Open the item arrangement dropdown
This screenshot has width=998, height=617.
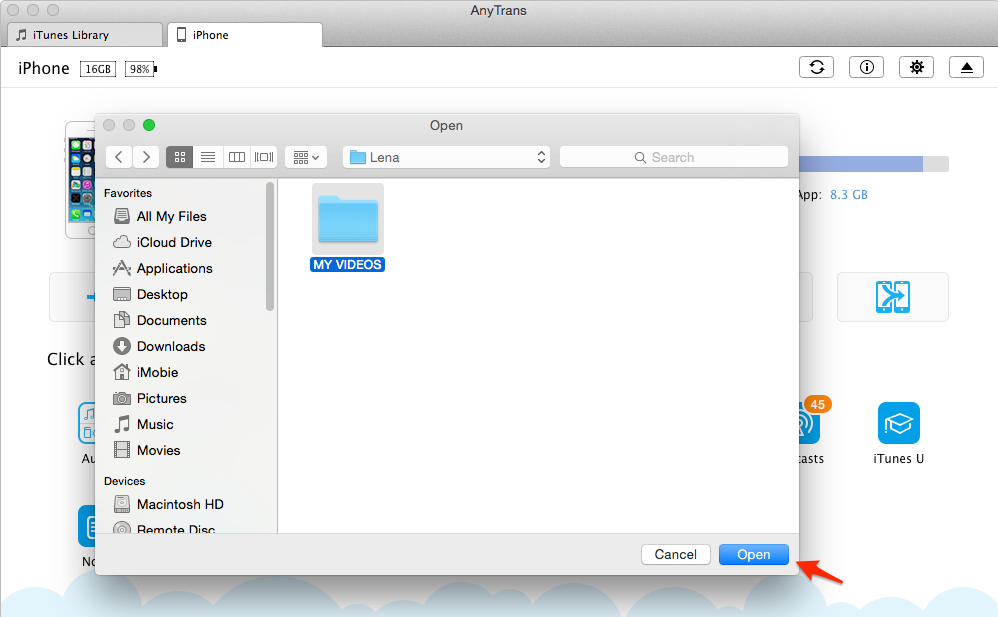click(x=306, y=157)
